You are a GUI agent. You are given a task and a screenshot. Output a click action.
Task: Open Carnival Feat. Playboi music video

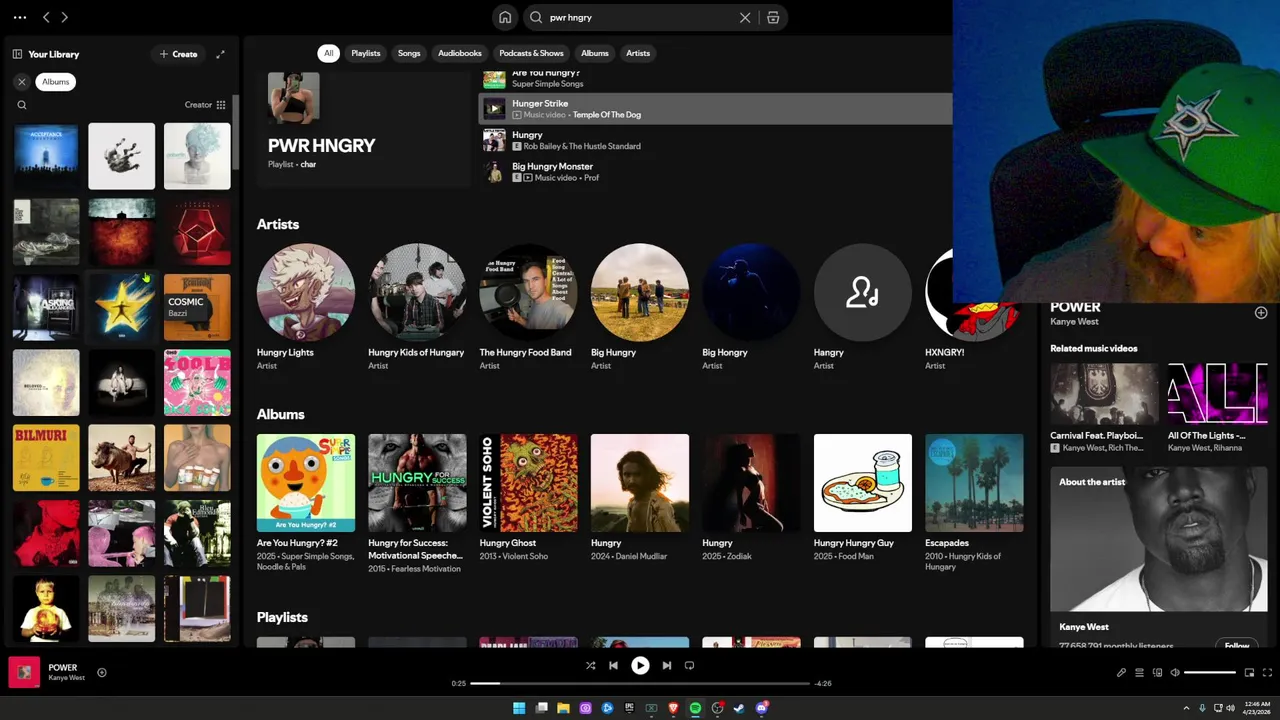pos(1104,408)
